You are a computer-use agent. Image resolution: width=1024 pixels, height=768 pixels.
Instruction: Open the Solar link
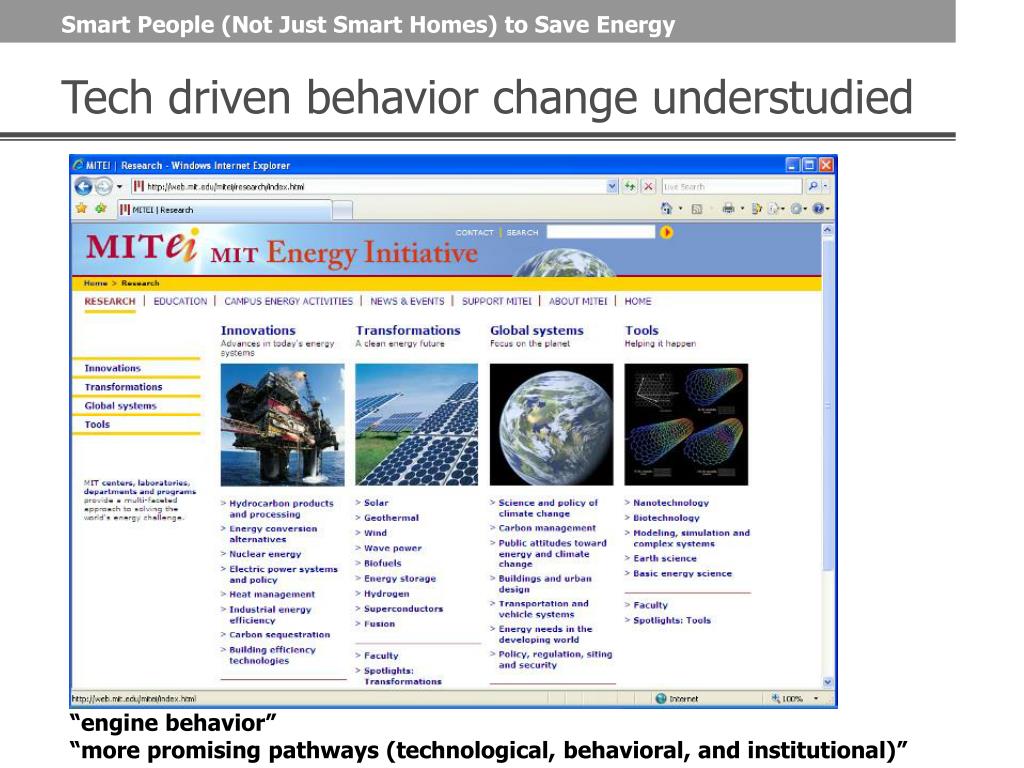pos(376,503)
